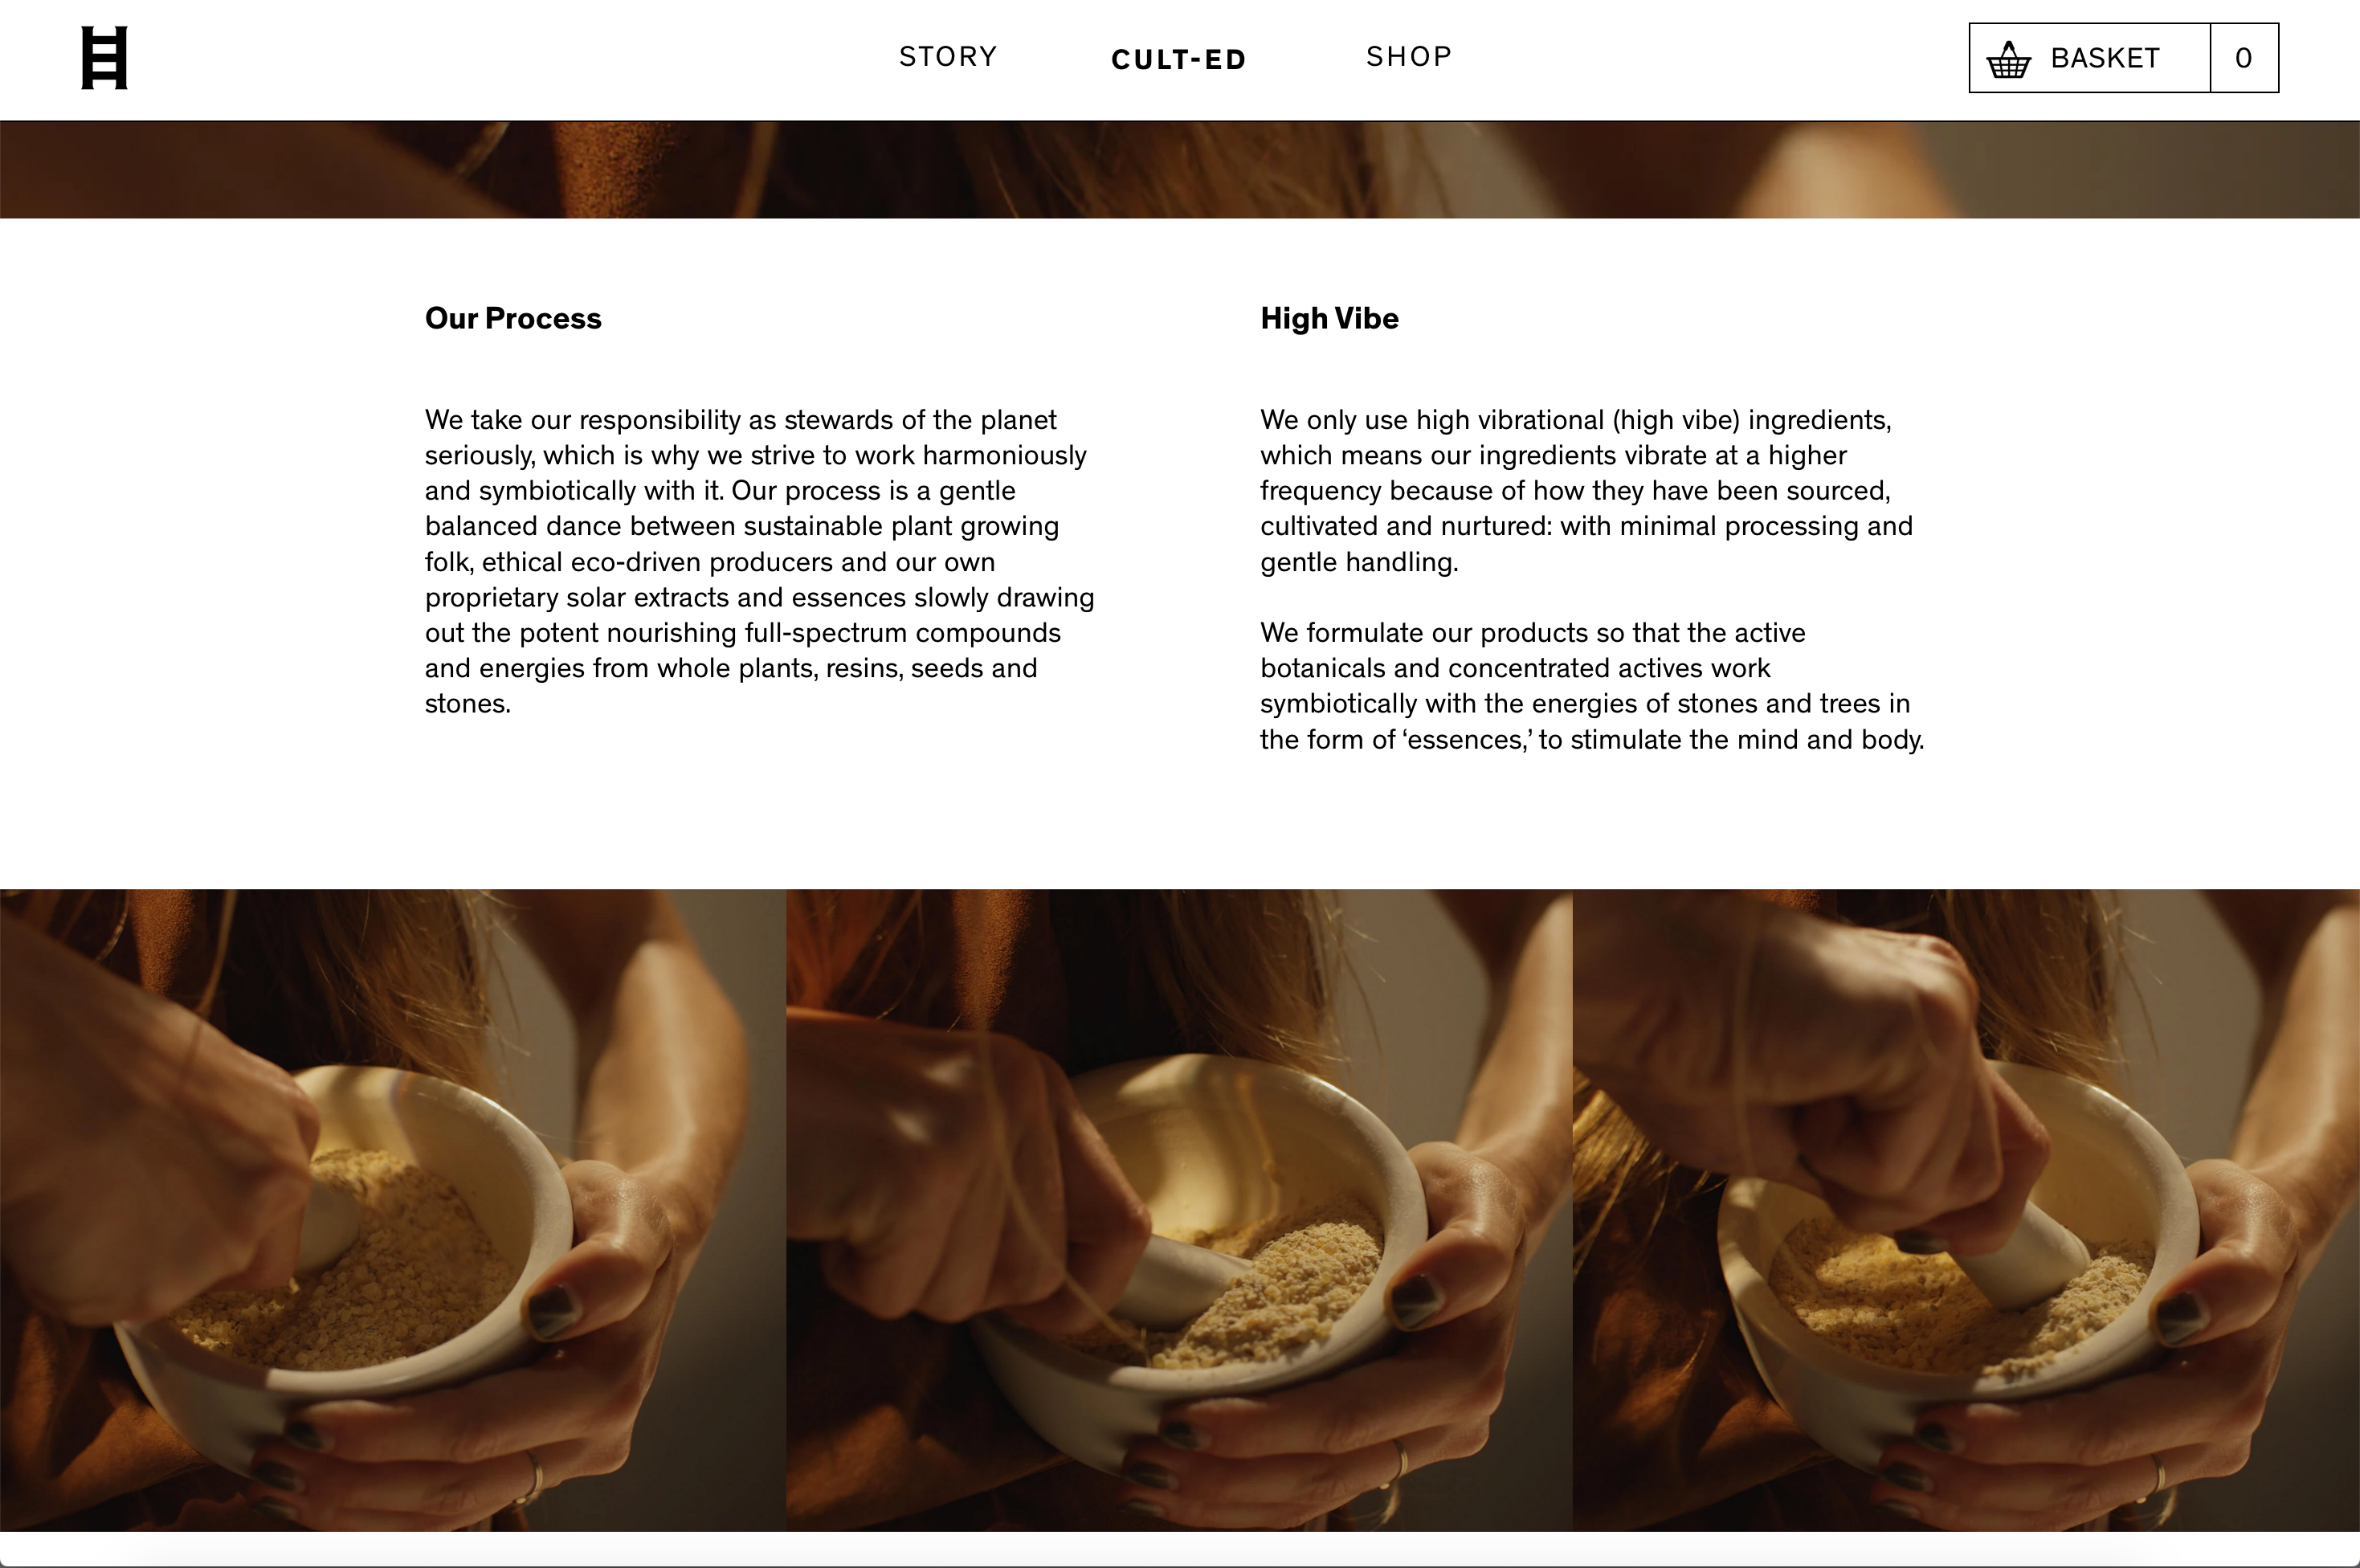Click the stewards of the planet paragraph

tap(760, 561)
